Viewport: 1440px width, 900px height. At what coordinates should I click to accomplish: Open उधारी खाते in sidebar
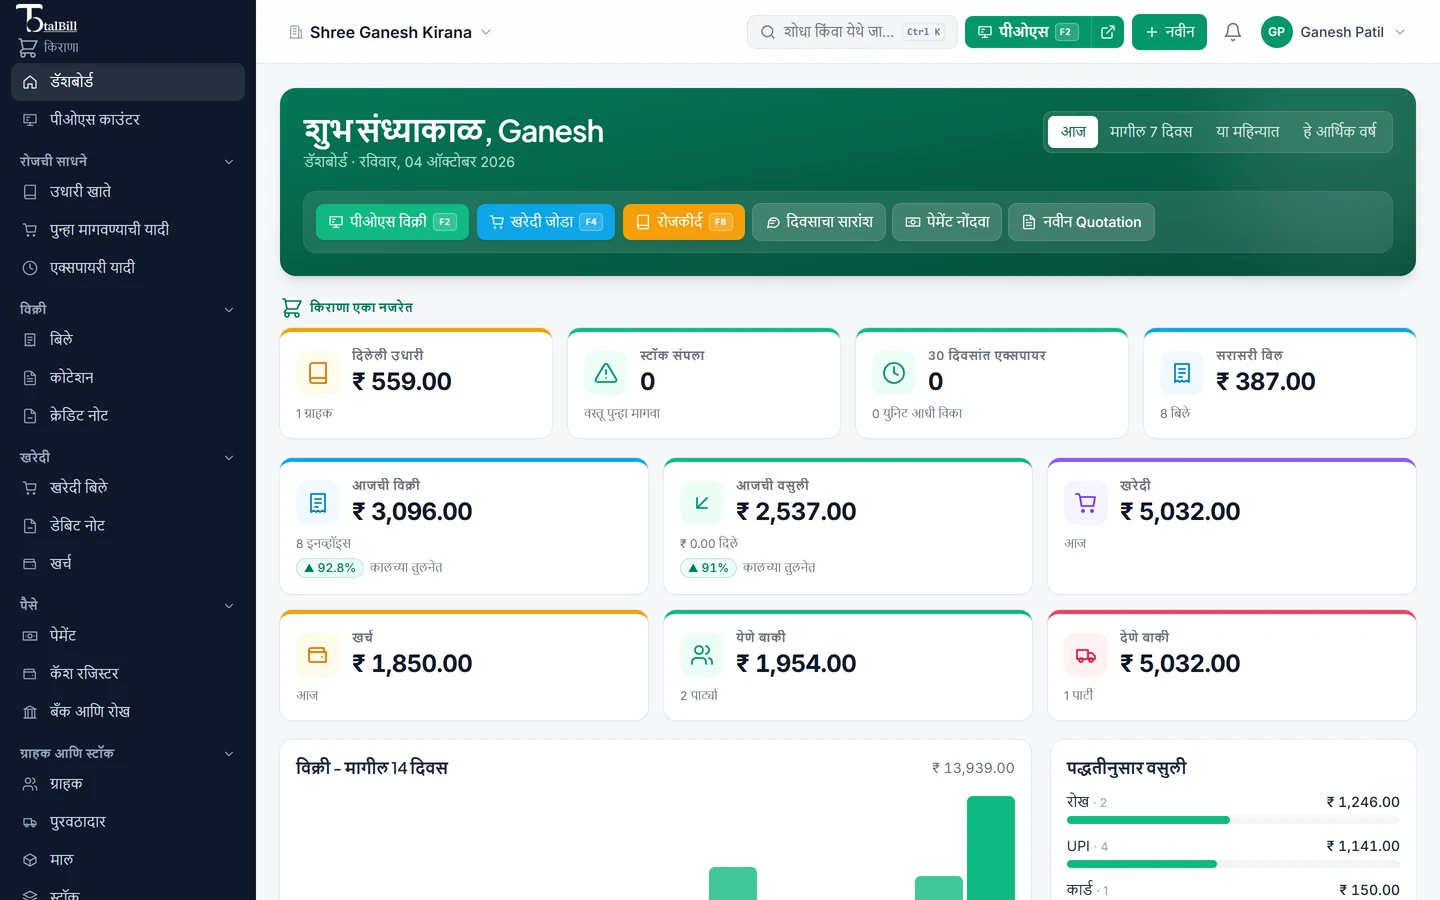tap(128, 192)
